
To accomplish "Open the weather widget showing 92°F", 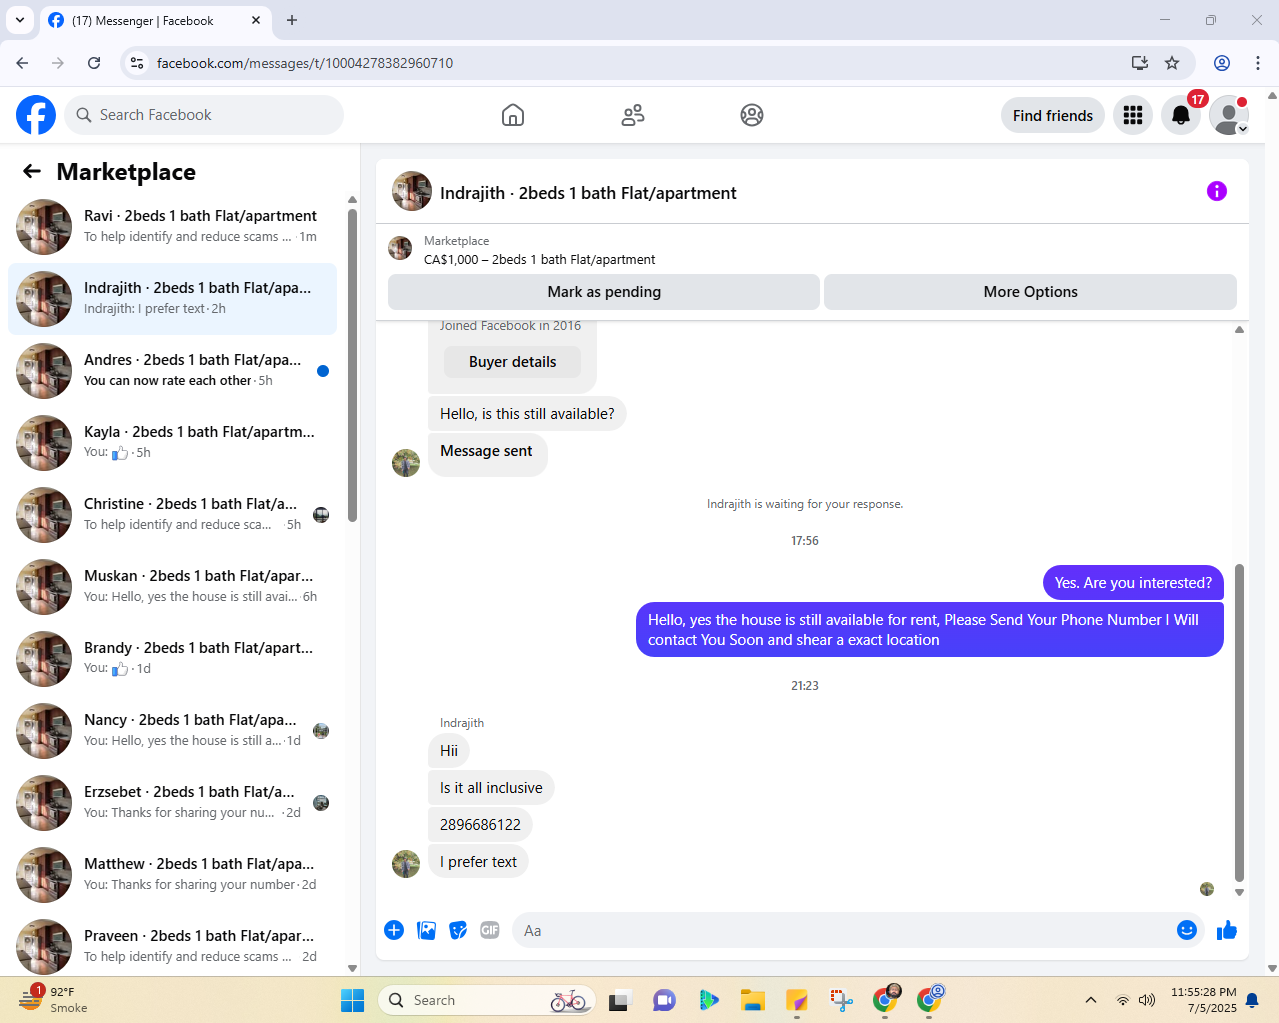I will 55,1000.
